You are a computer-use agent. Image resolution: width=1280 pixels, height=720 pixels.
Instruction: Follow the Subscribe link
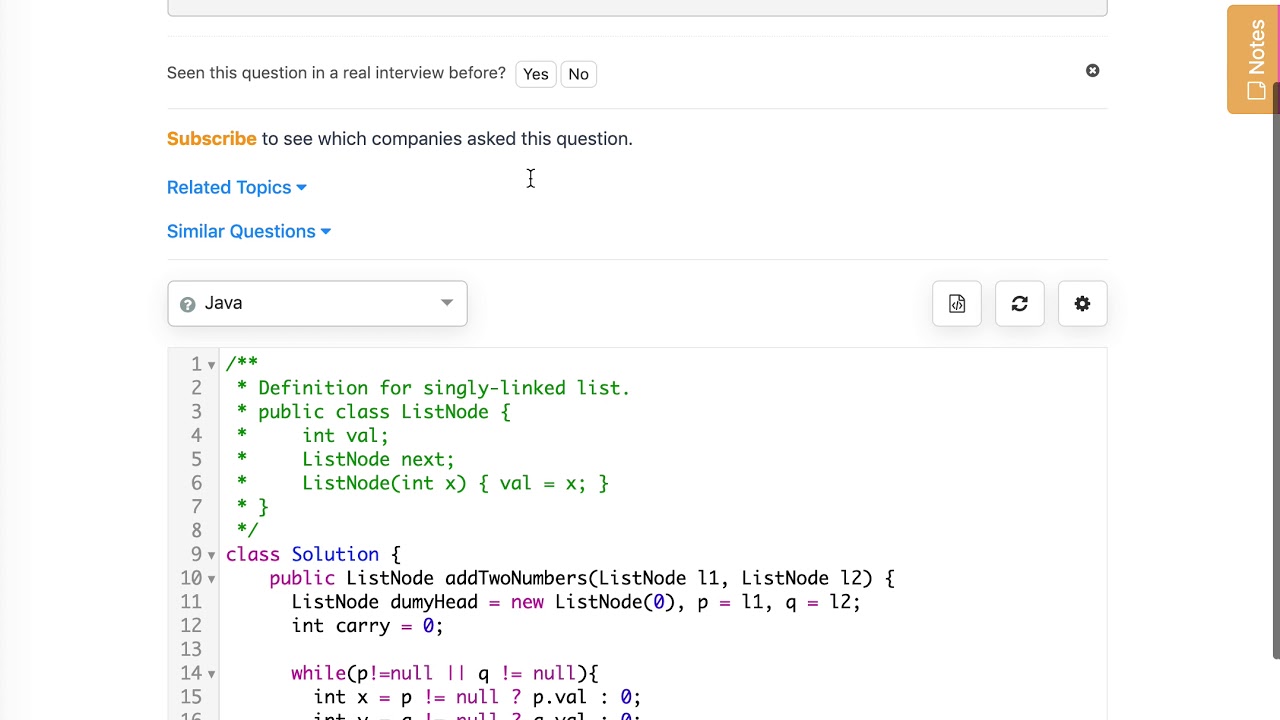tap(211, 139)
